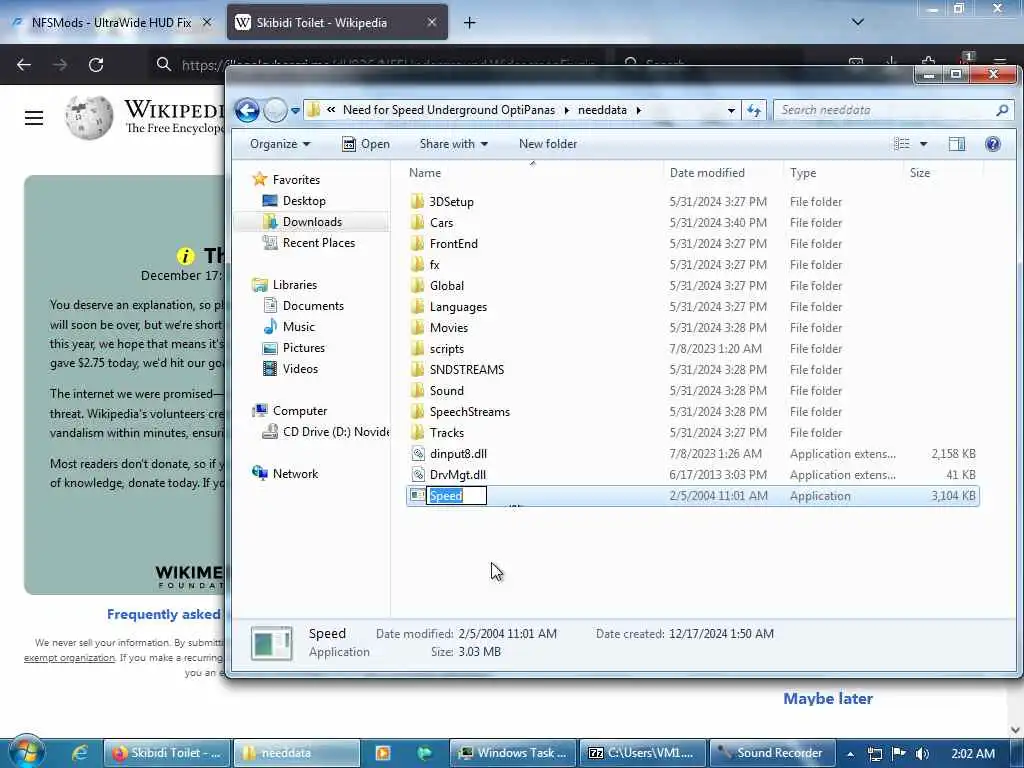Click the Libraries icon in navigation pane

tap(260, 285)
